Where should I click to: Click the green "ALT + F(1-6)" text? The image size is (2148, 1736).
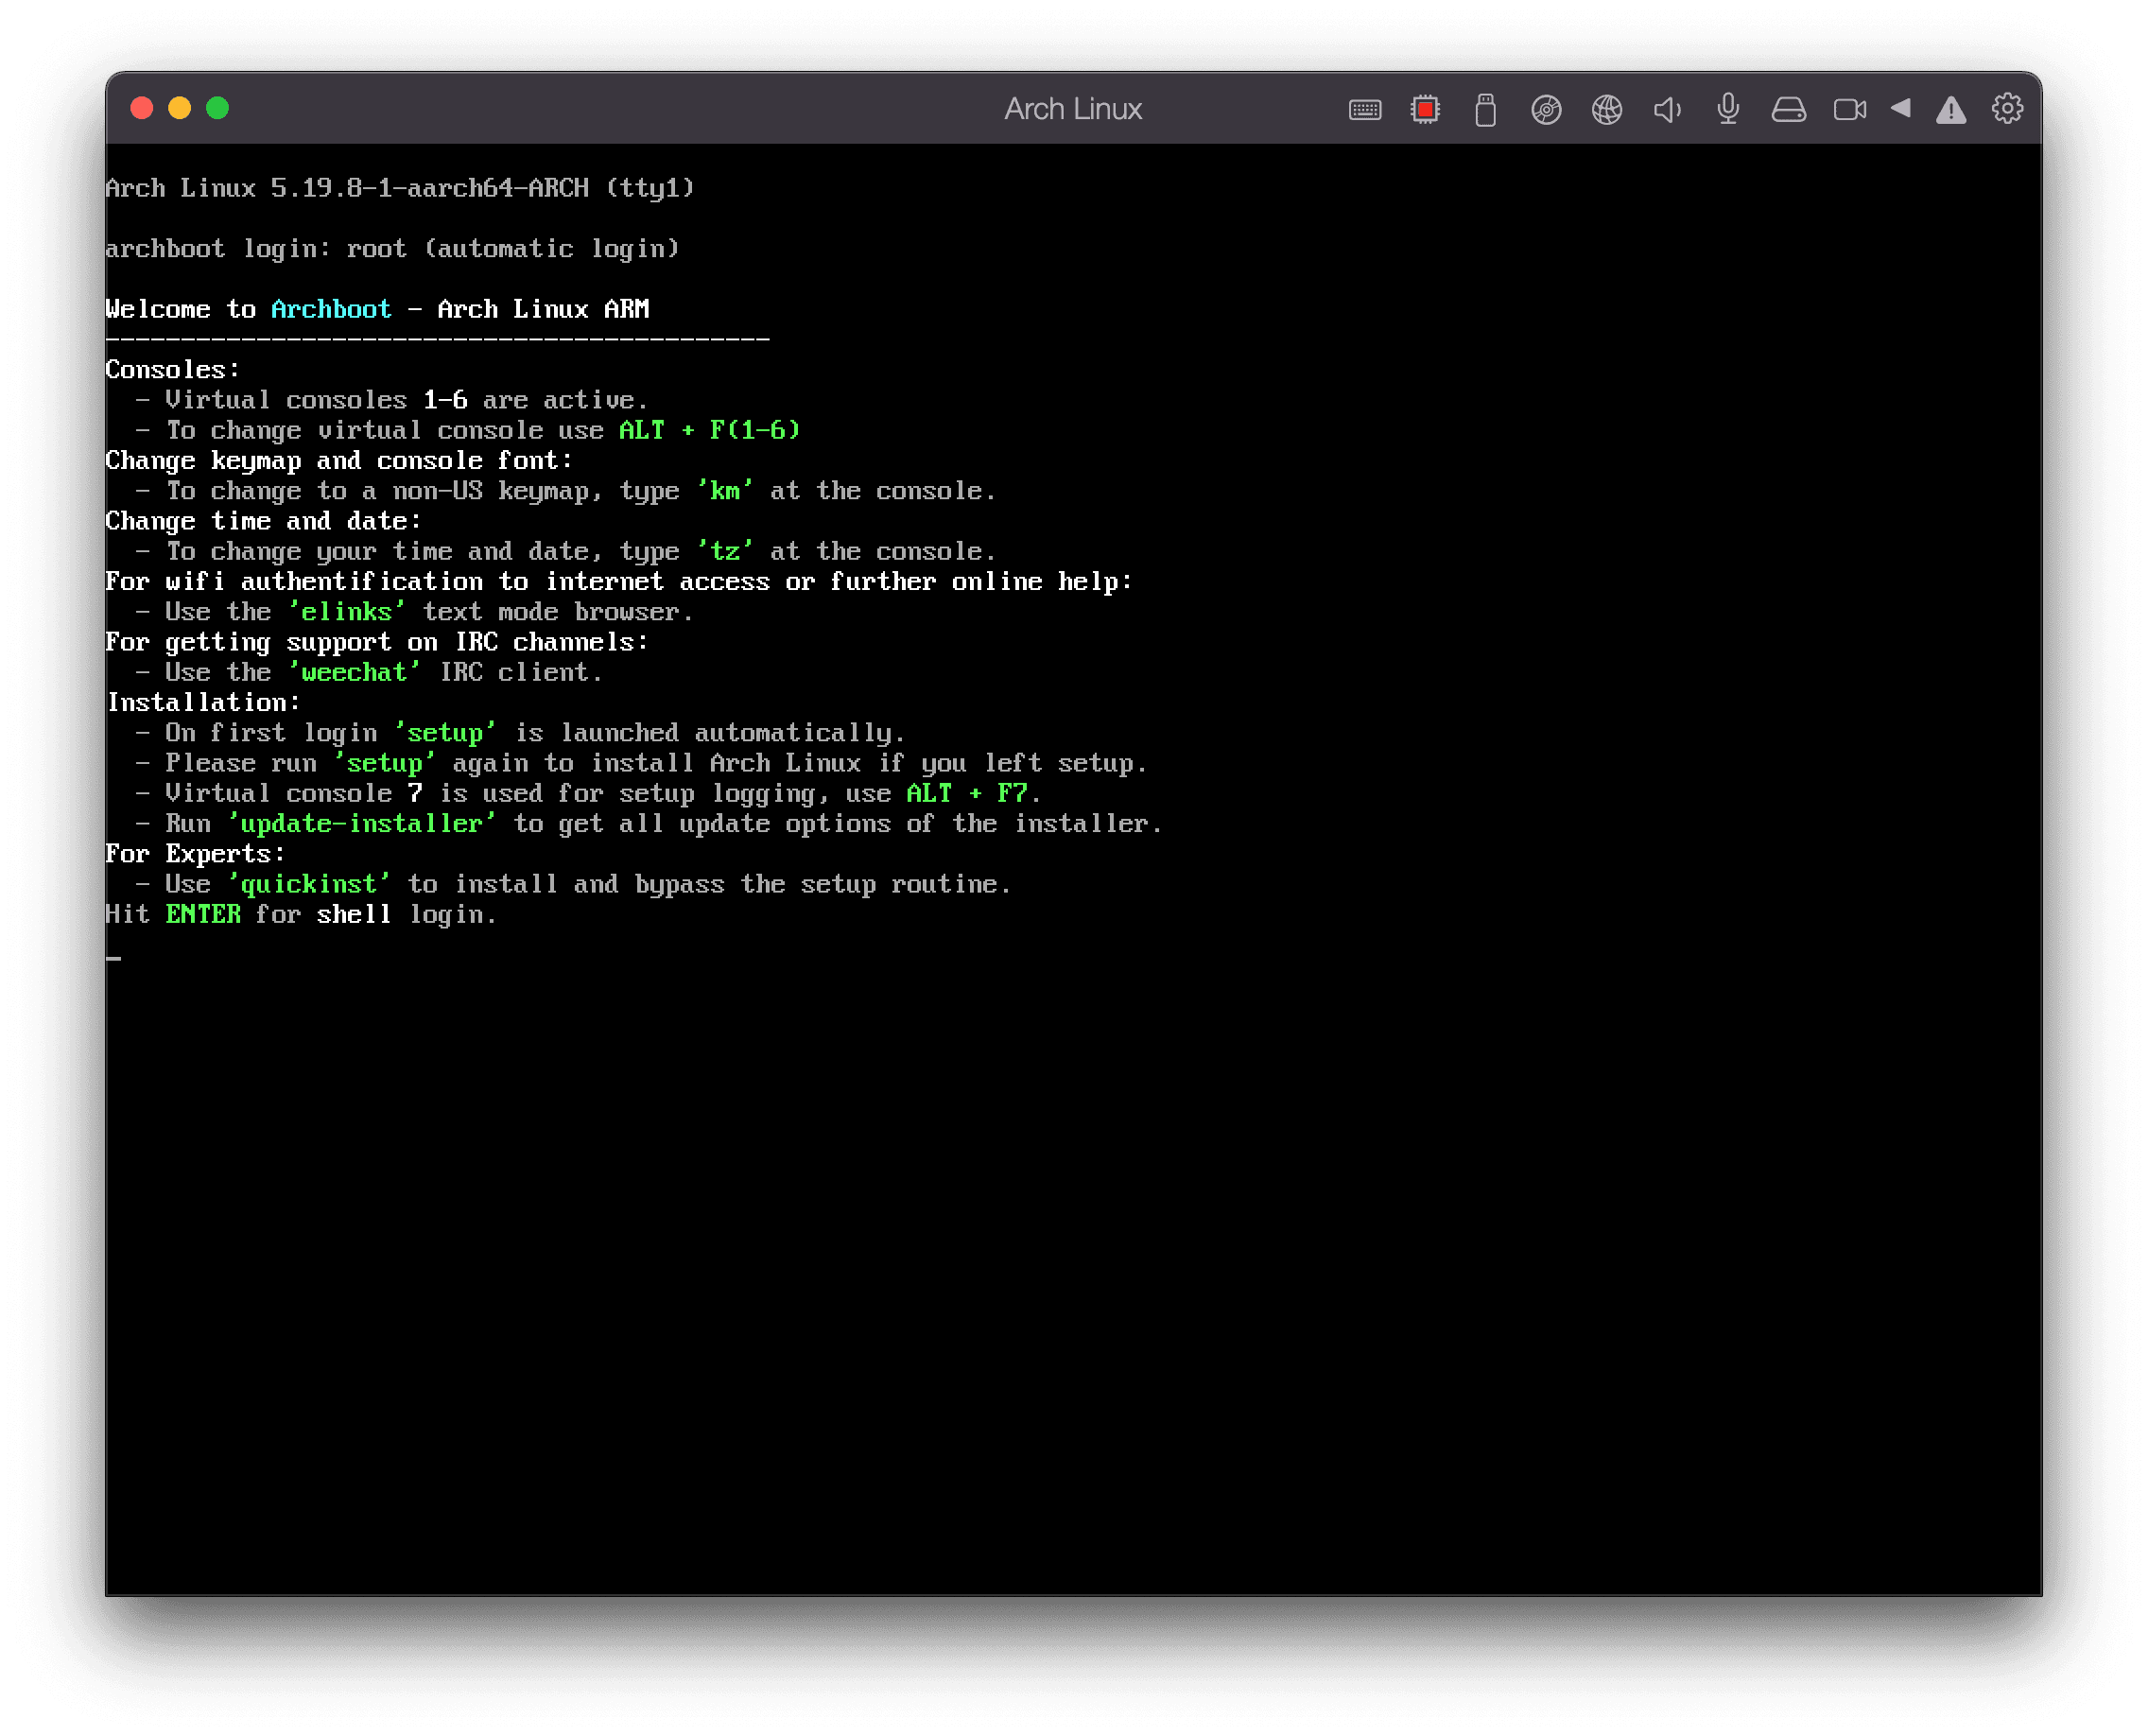coord(709,430)
